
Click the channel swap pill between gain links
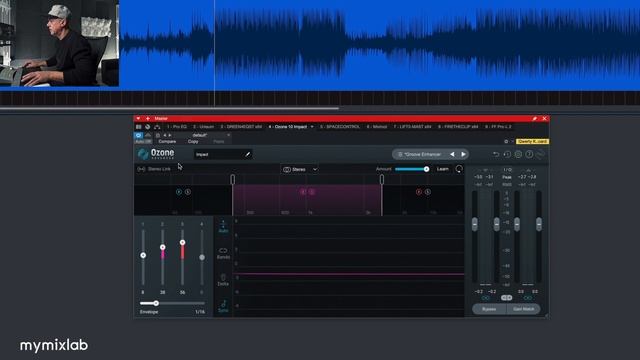click(507, 298)
